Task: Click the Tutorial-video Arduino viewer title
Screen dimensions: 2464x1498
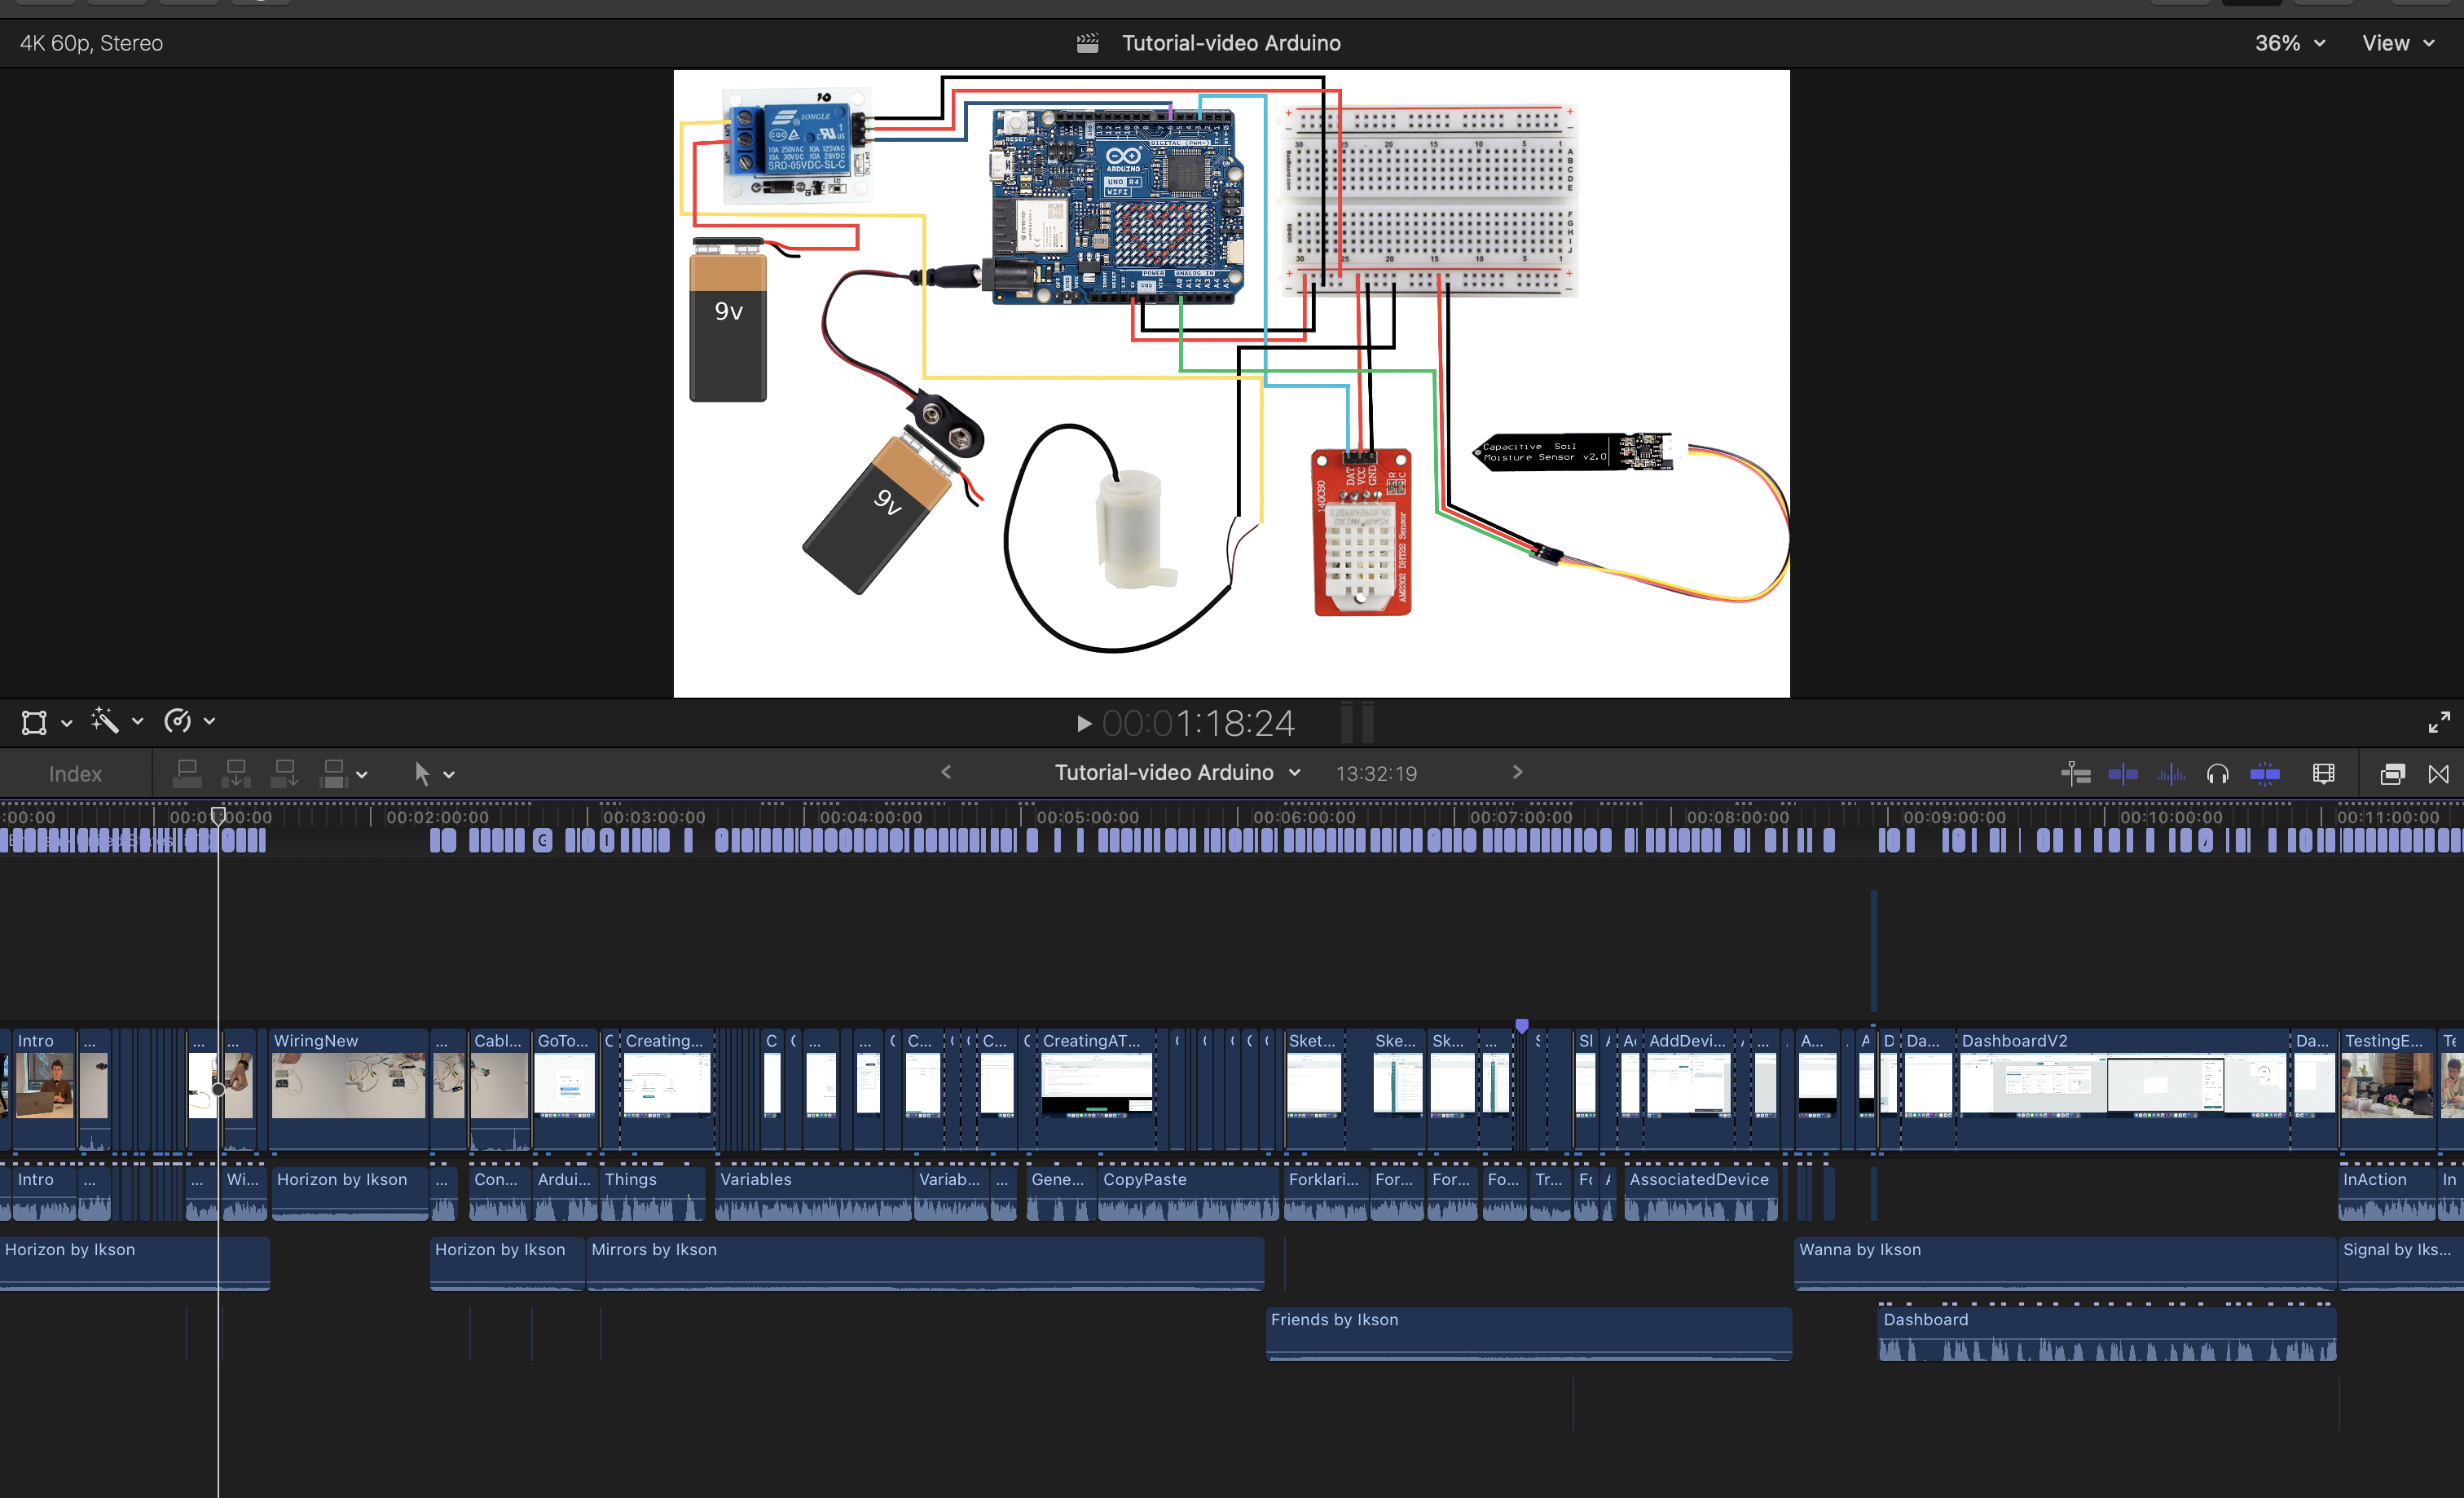Action: 1231,43
